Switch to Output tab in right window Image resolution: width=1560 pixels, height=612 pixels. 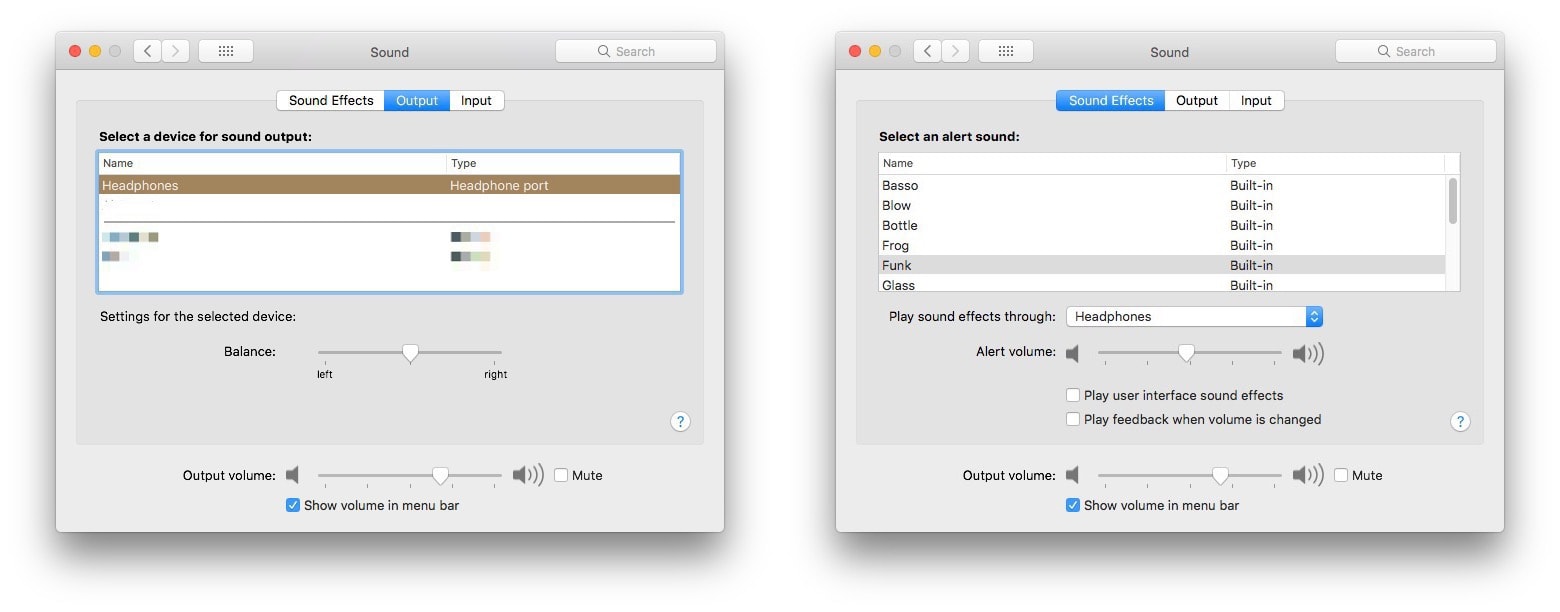pos(1197,100)
